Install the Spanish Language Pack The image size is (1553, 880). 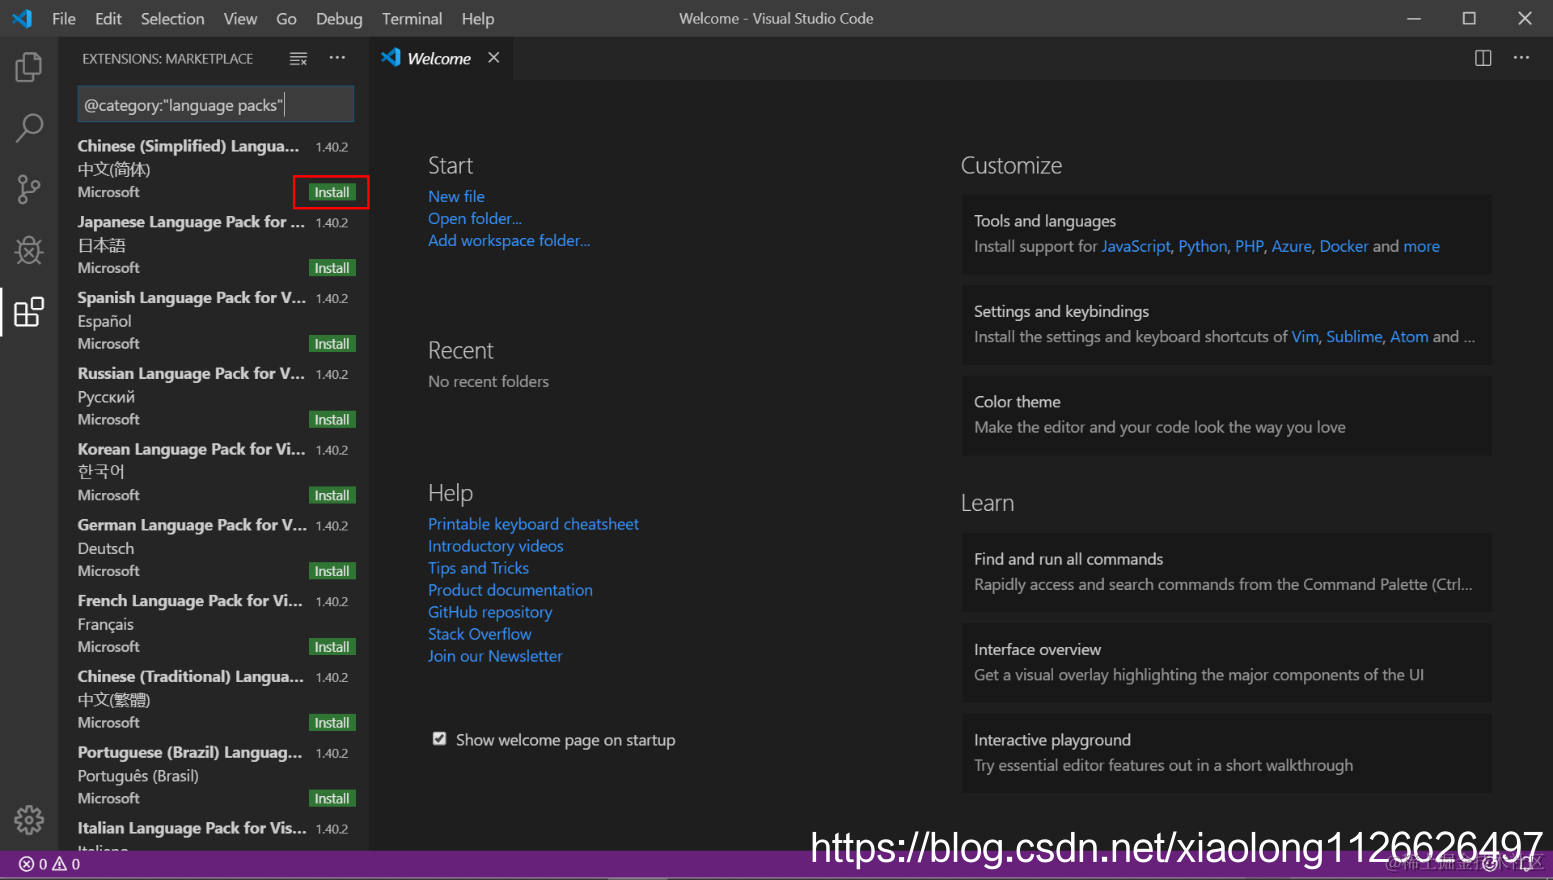pyautogui.click(x=332, y=344)
